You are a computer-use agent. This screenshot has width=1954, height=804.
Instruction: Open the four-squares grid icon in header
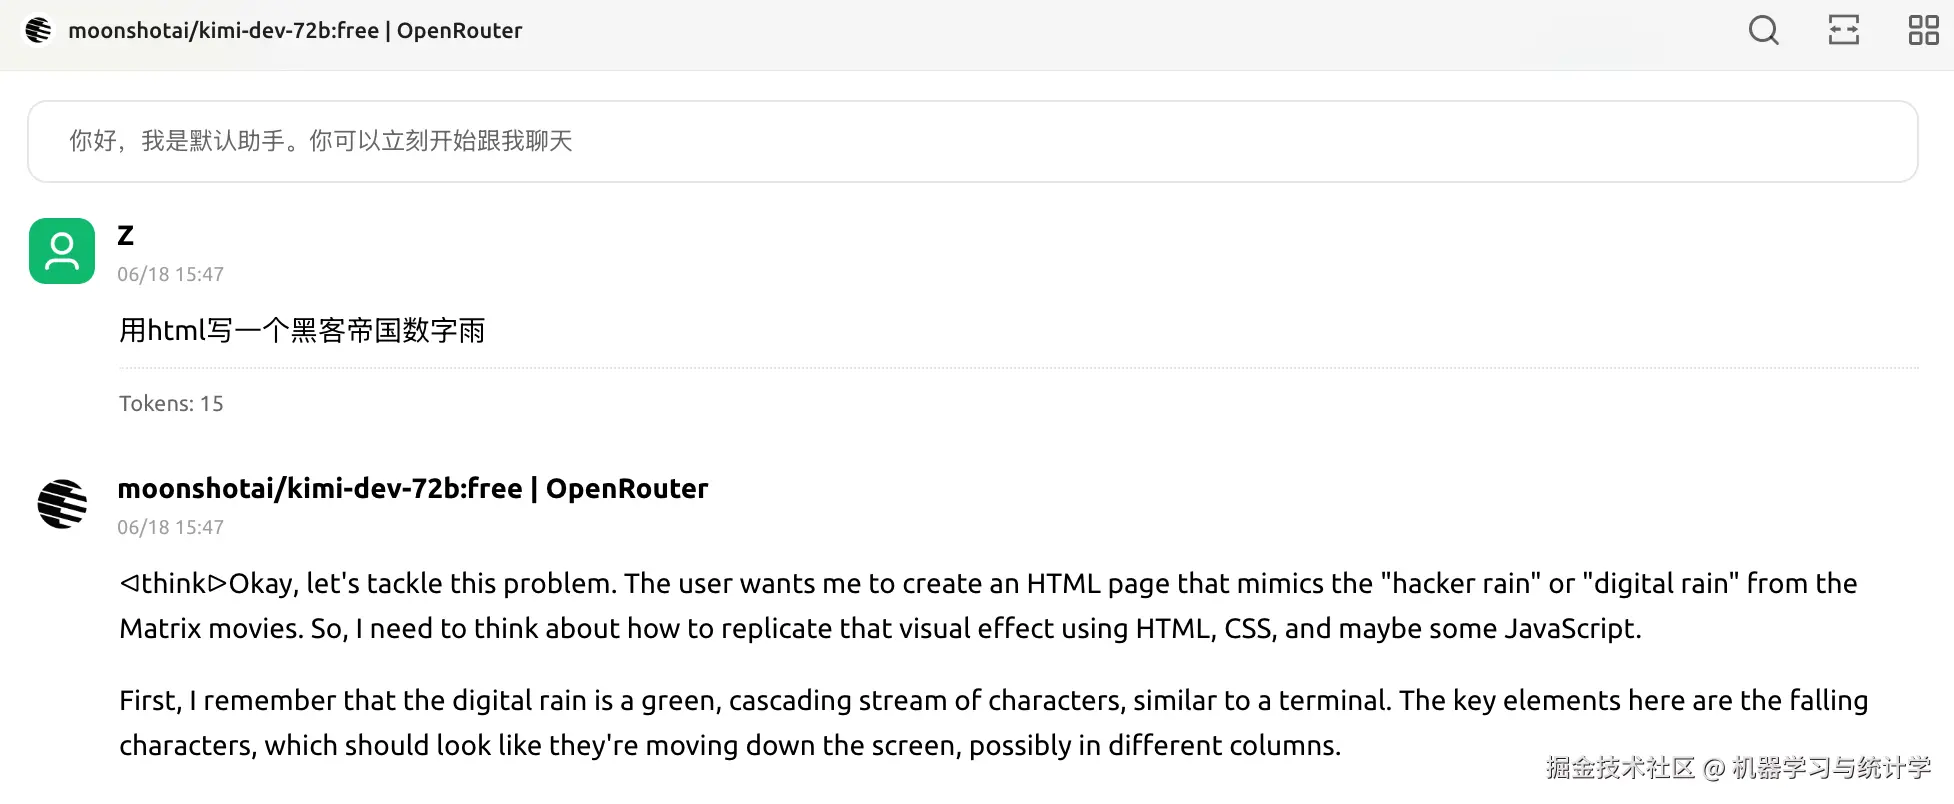click(1923, 30)
